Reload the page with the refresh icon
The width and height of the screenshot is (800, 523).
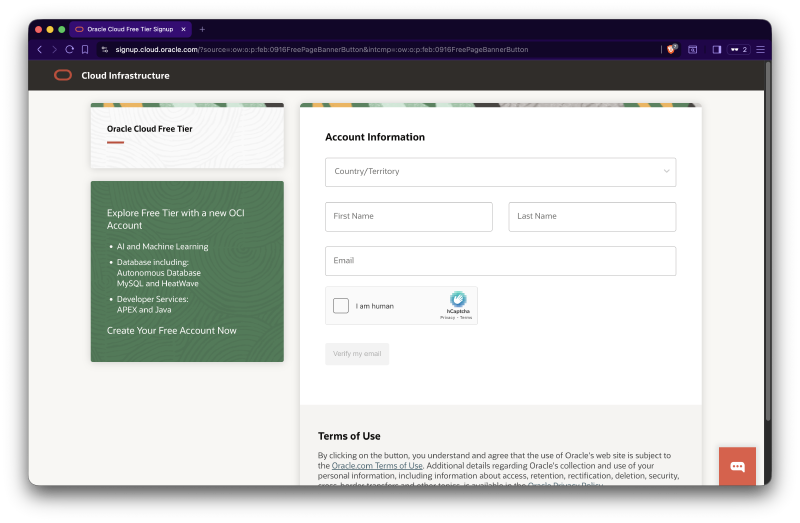70,49
